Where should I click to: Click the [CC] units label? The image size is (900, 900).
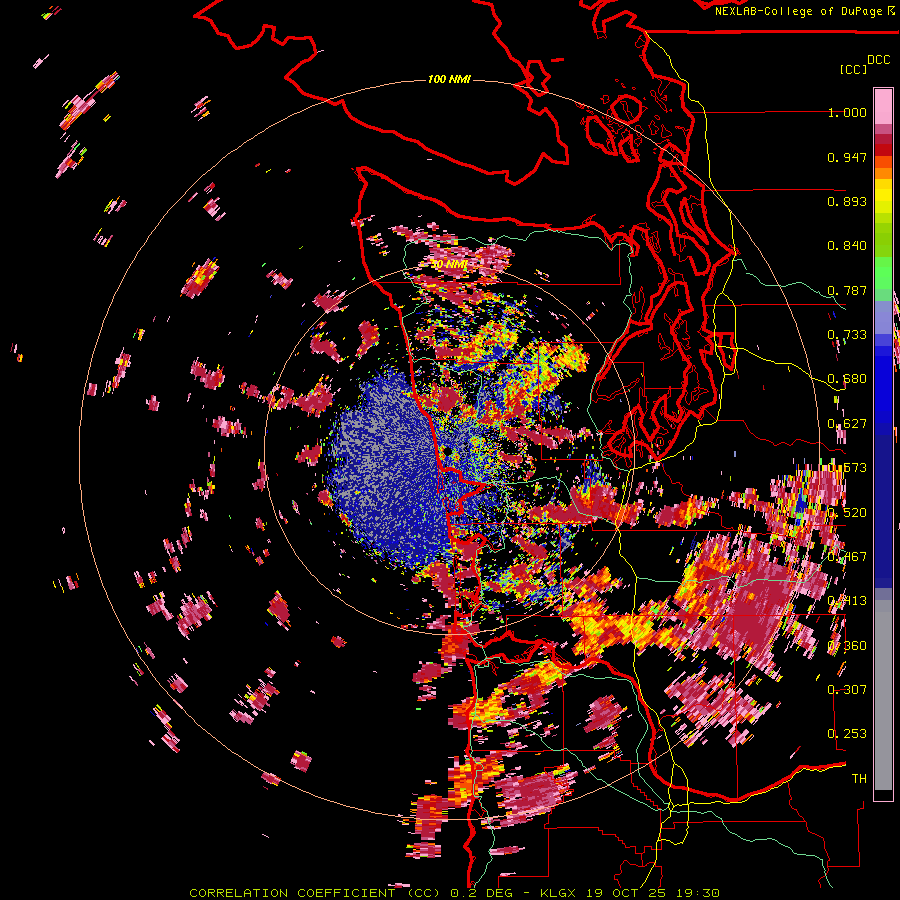click(x=853, y=69)
